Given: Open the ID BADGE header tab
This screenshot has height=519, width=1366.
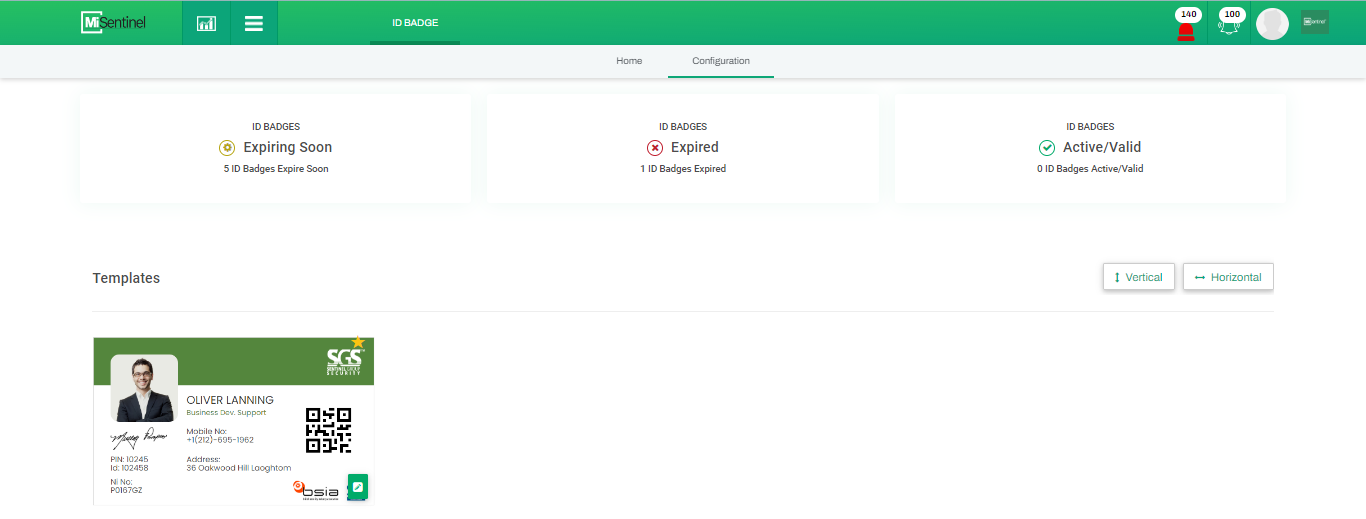Looking at the screenshot, I should tap(415, 22).
